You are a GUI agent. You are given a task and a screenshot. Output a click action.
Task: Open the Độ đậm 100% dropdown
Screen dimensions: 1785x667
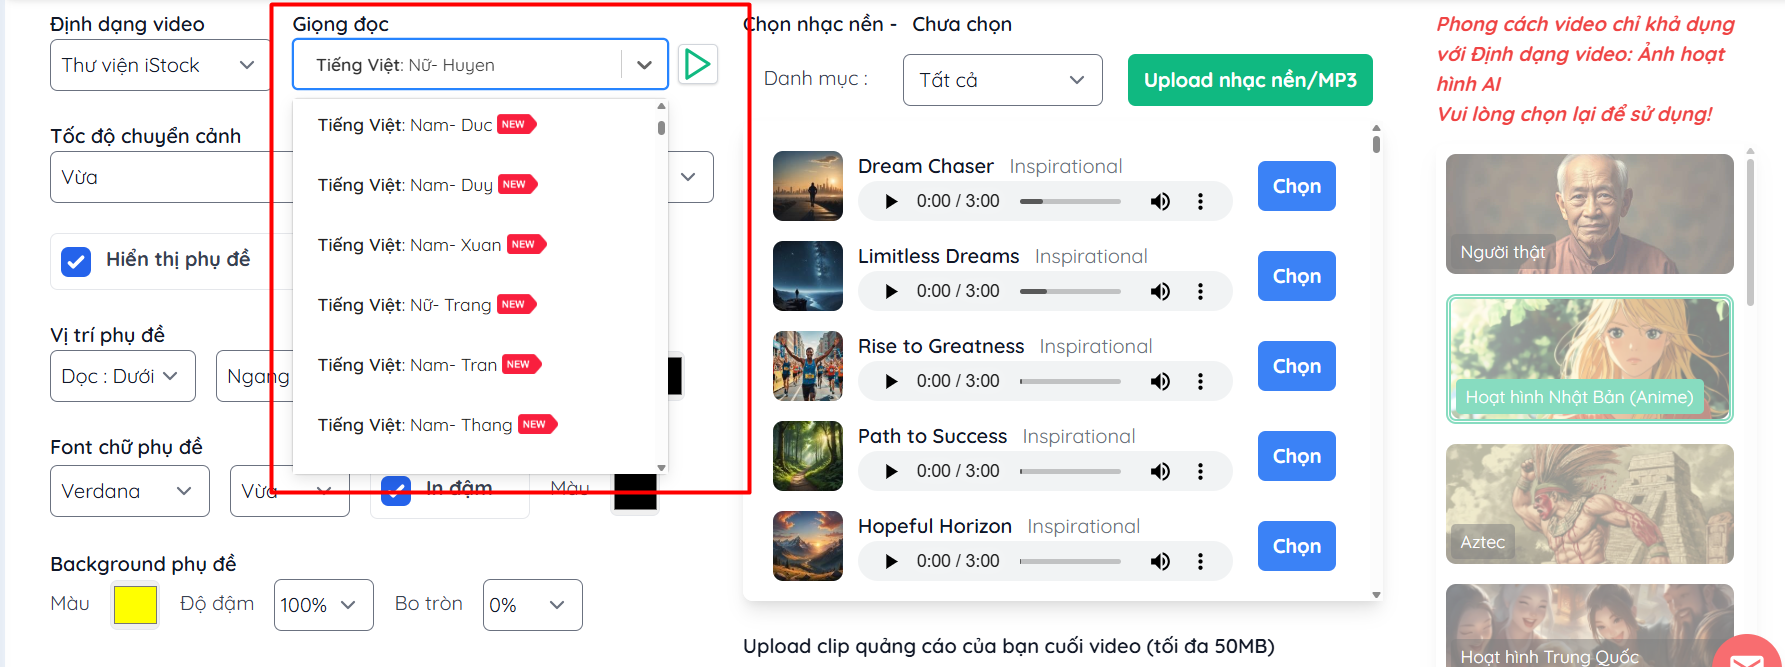(x=323, y=605)
